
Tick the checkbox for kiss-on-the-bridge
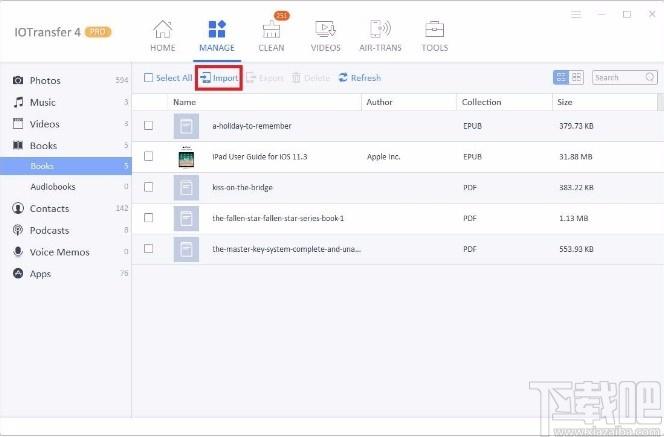point(148,187)
